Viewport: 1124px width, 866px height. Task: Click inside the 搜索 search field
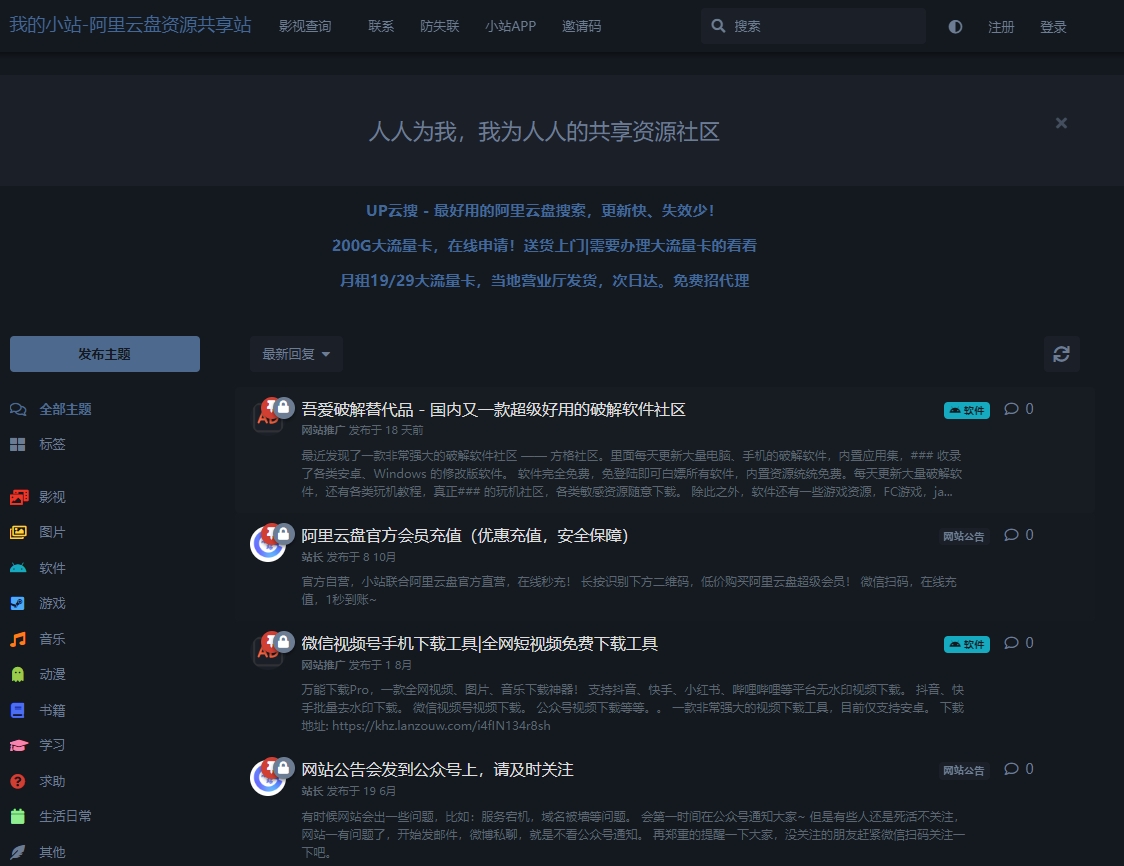click(x=813, y=26)
